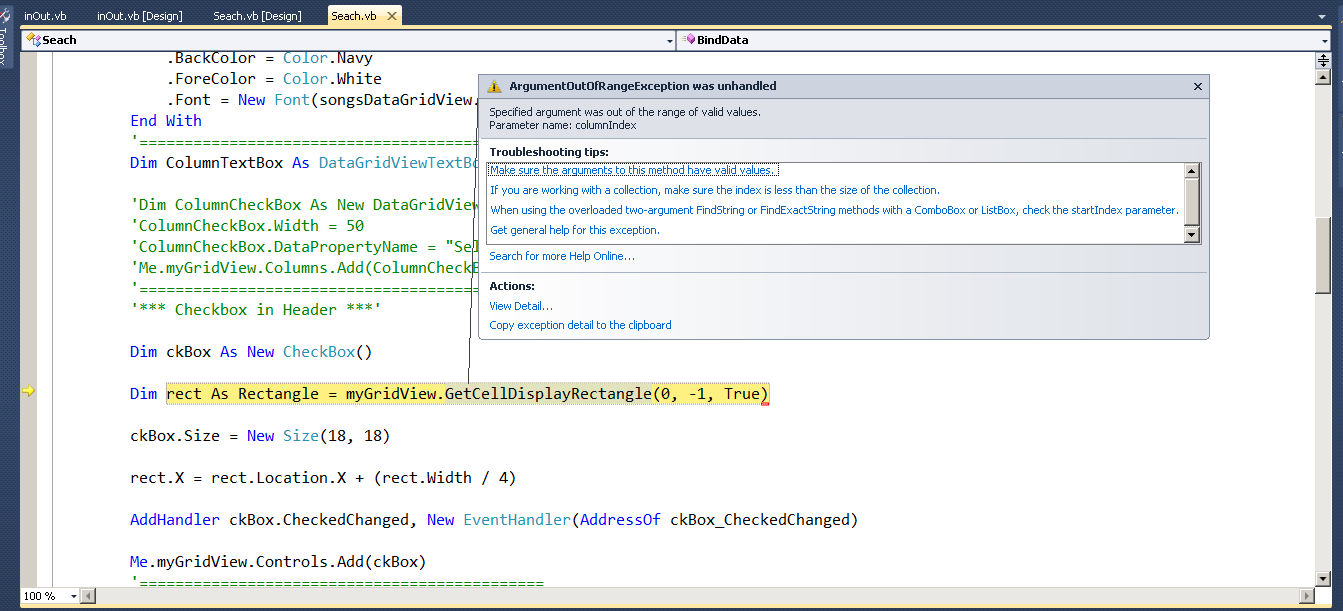
Task: Click the '.ForeColor = Color.White' line
Action: 274,78
